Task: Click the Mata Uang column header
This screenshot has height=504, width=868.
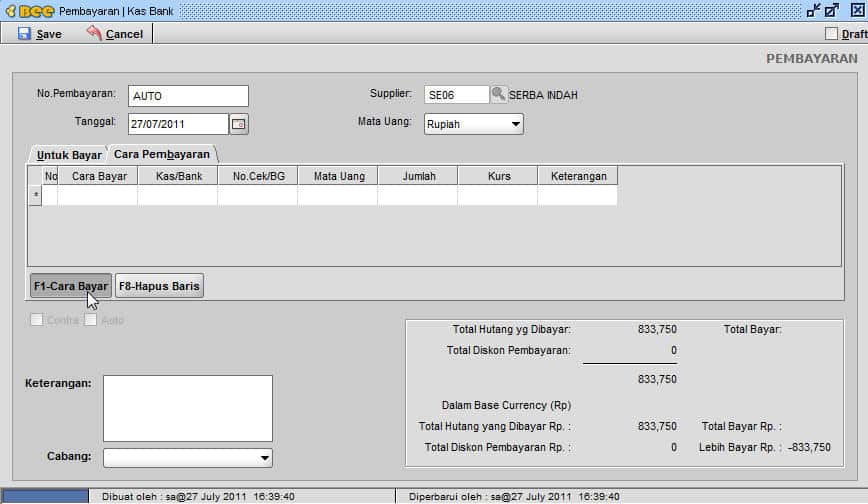Action: pos(339,176)
